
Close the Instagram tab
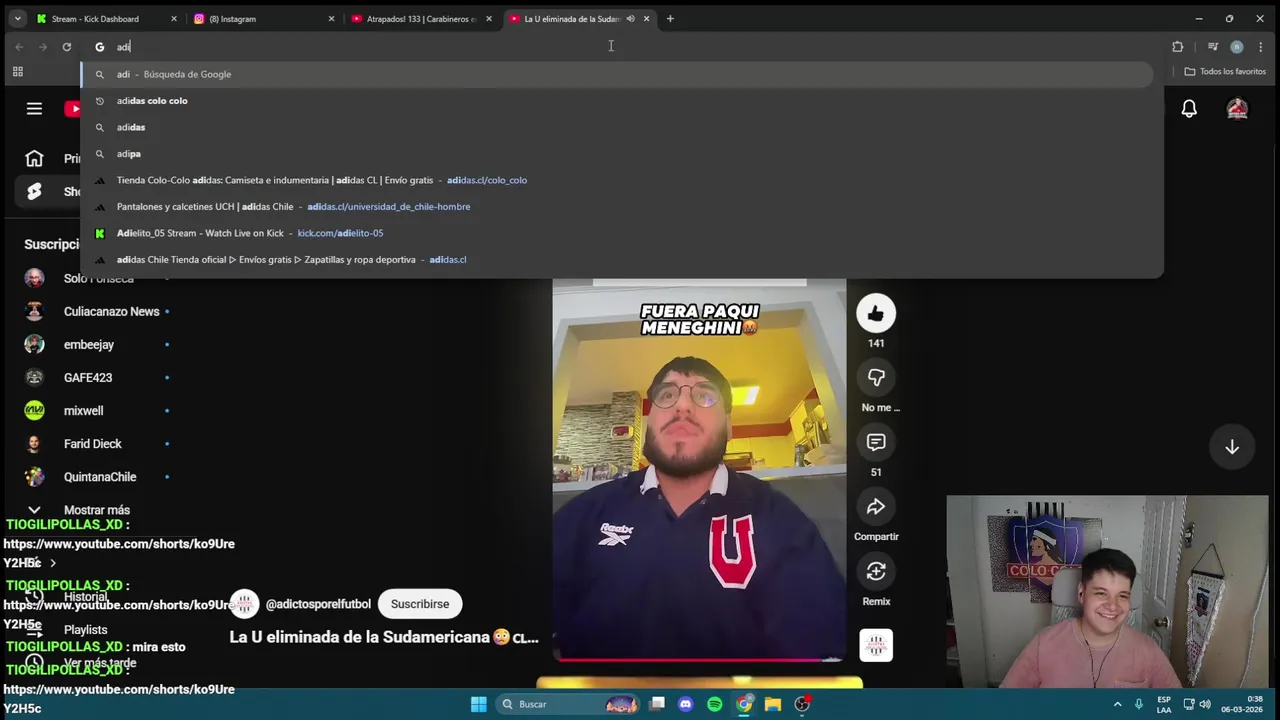(332, 19)
